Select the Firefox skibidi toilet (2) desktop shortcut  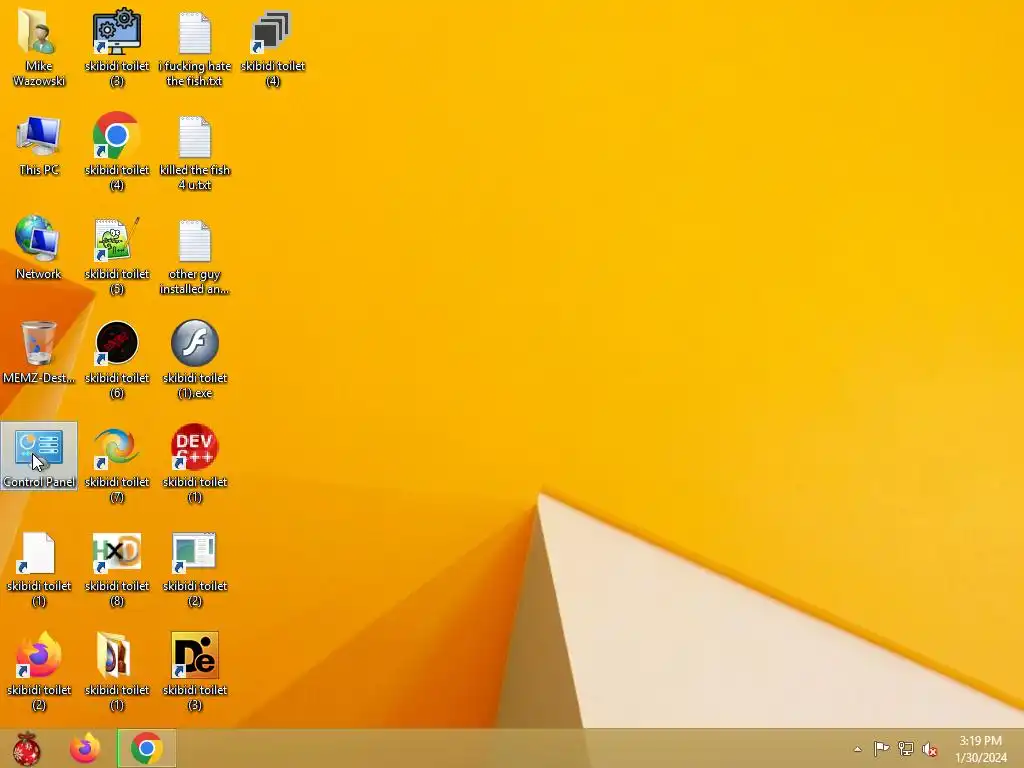tap(39, 673)
